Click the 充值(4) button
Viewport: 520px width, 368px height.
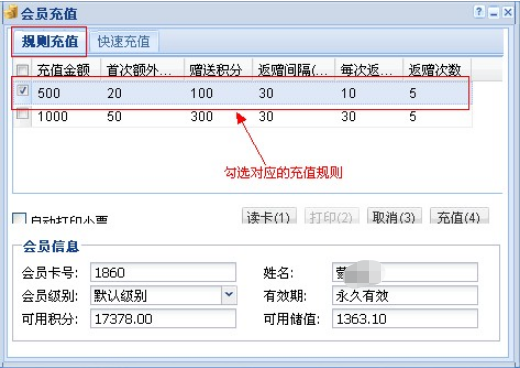(459, 216)
